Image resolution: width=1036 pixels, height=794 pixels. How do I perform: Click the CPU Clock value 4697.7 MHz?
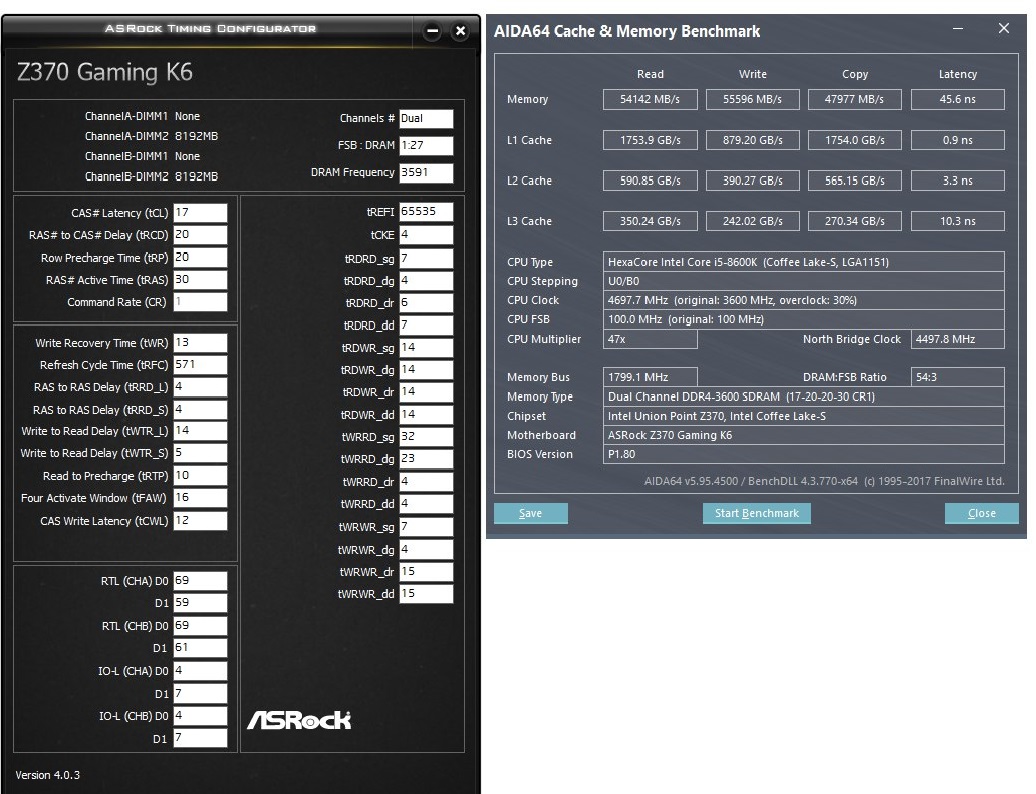[803, 300]
